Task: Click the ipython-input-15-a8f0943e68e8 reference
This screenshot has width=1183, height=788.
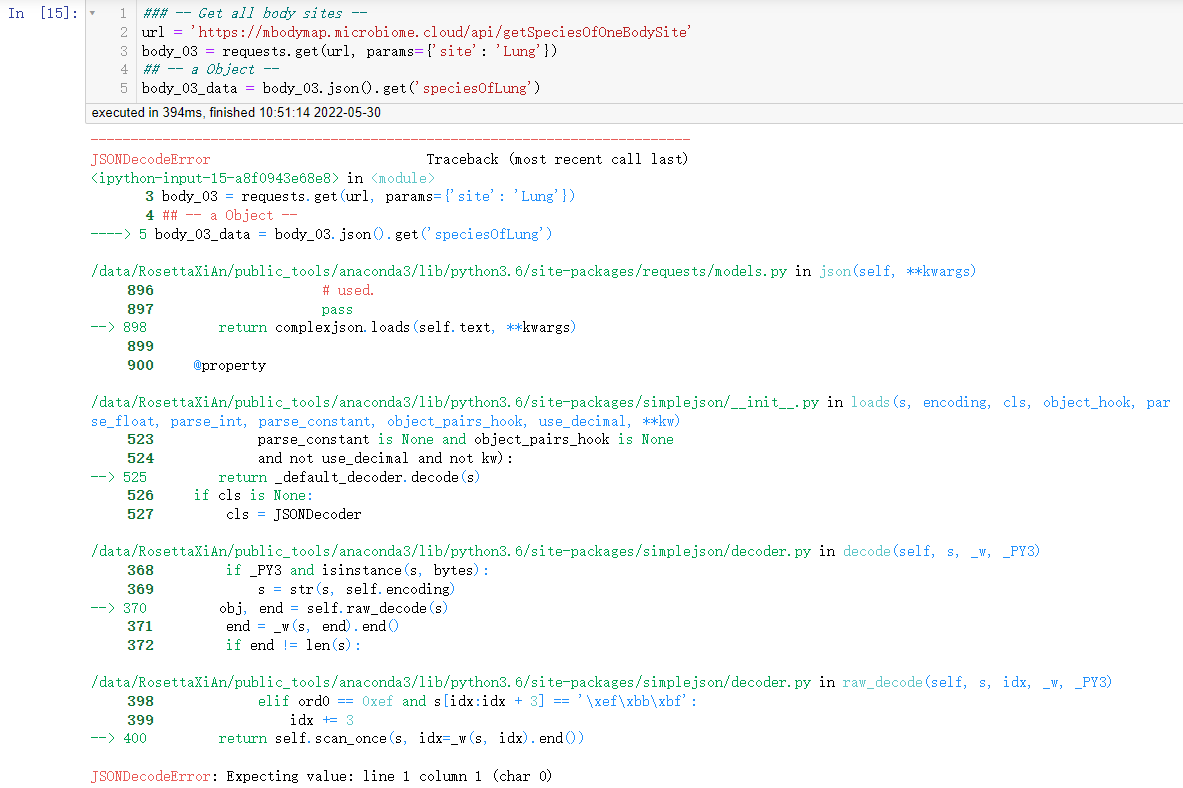Action: coord(215,178)
